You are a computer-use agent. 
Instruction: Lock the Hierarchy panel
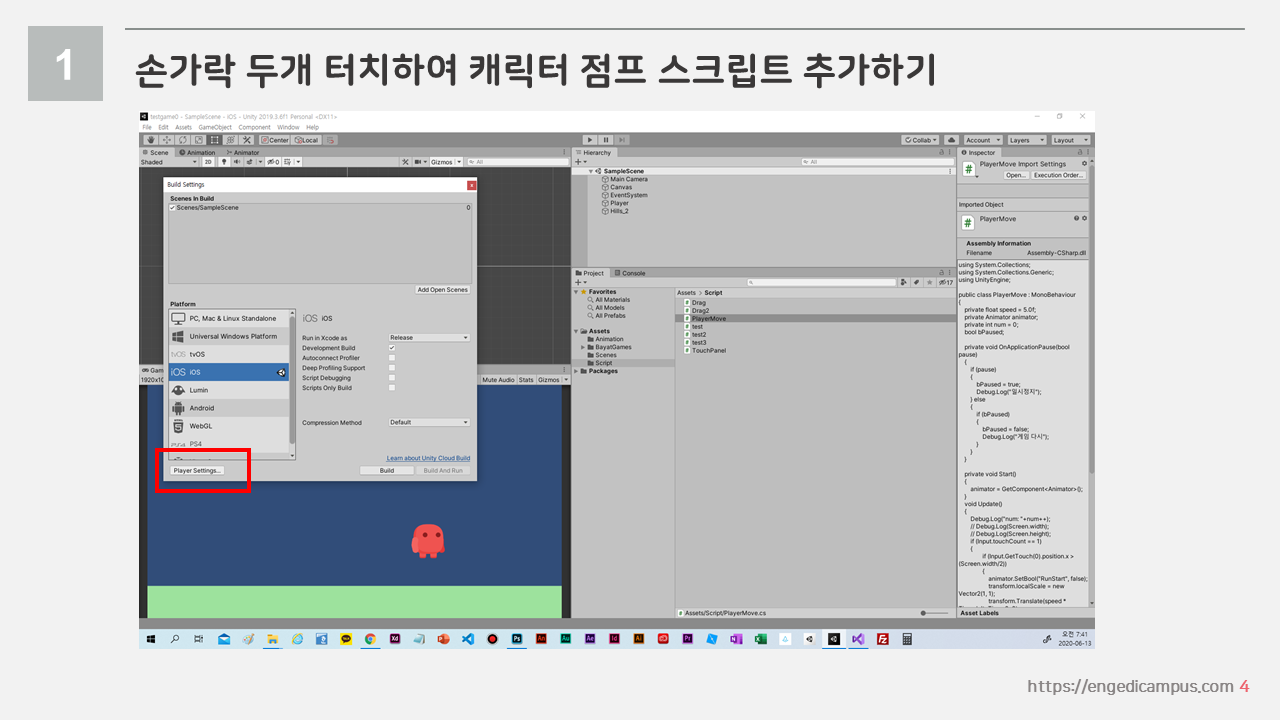[941, 152]
